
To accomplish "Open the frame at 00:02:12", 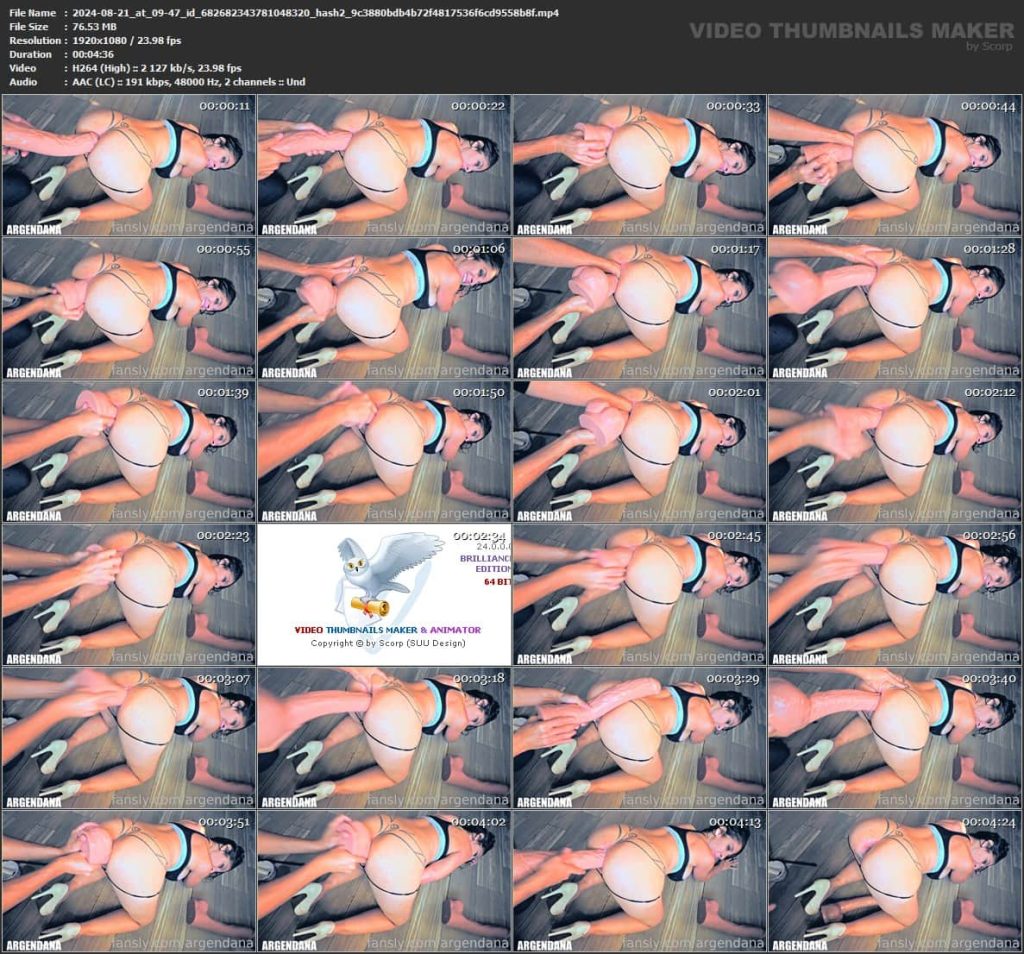I will [x=894, y=451].
